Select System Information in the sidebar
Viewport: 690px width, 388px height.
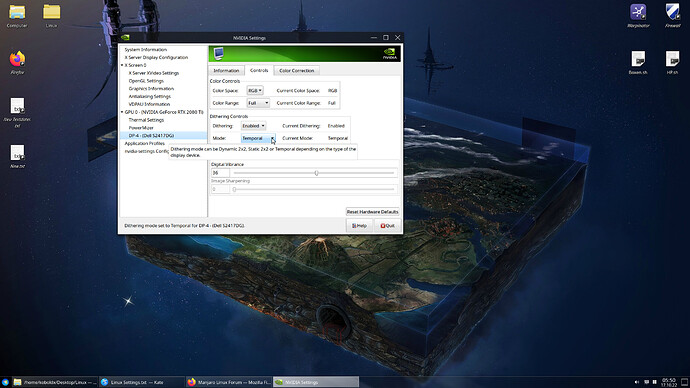click(x=146, y=50)
